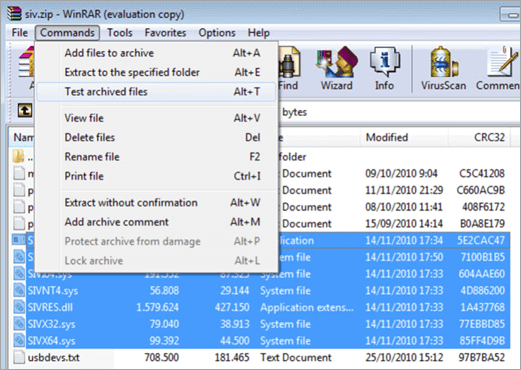Click the Comment toolbar icon

498,69
